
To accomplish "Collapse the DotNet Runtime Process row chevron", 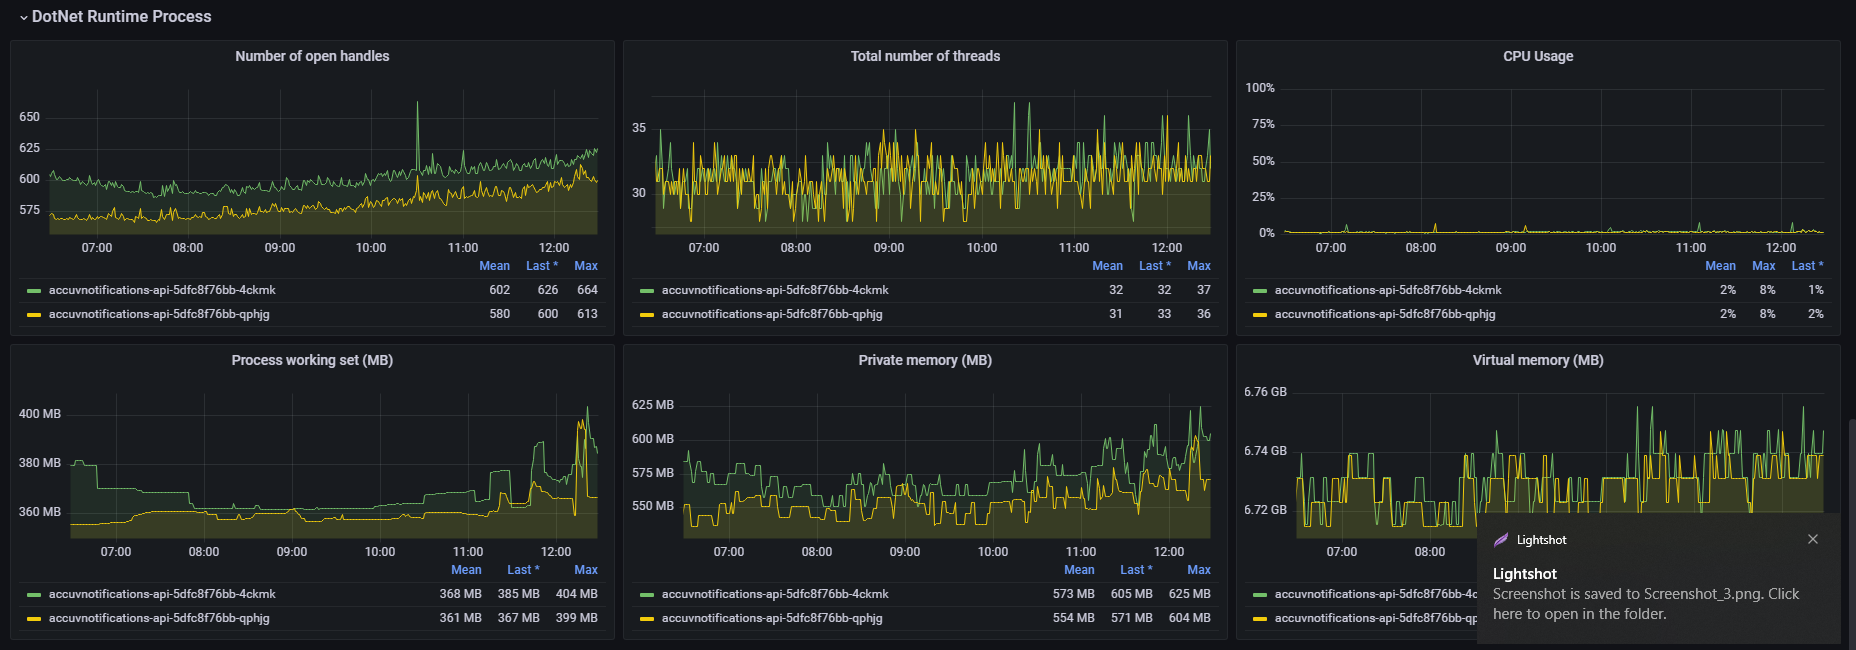I will click(23, 17).
